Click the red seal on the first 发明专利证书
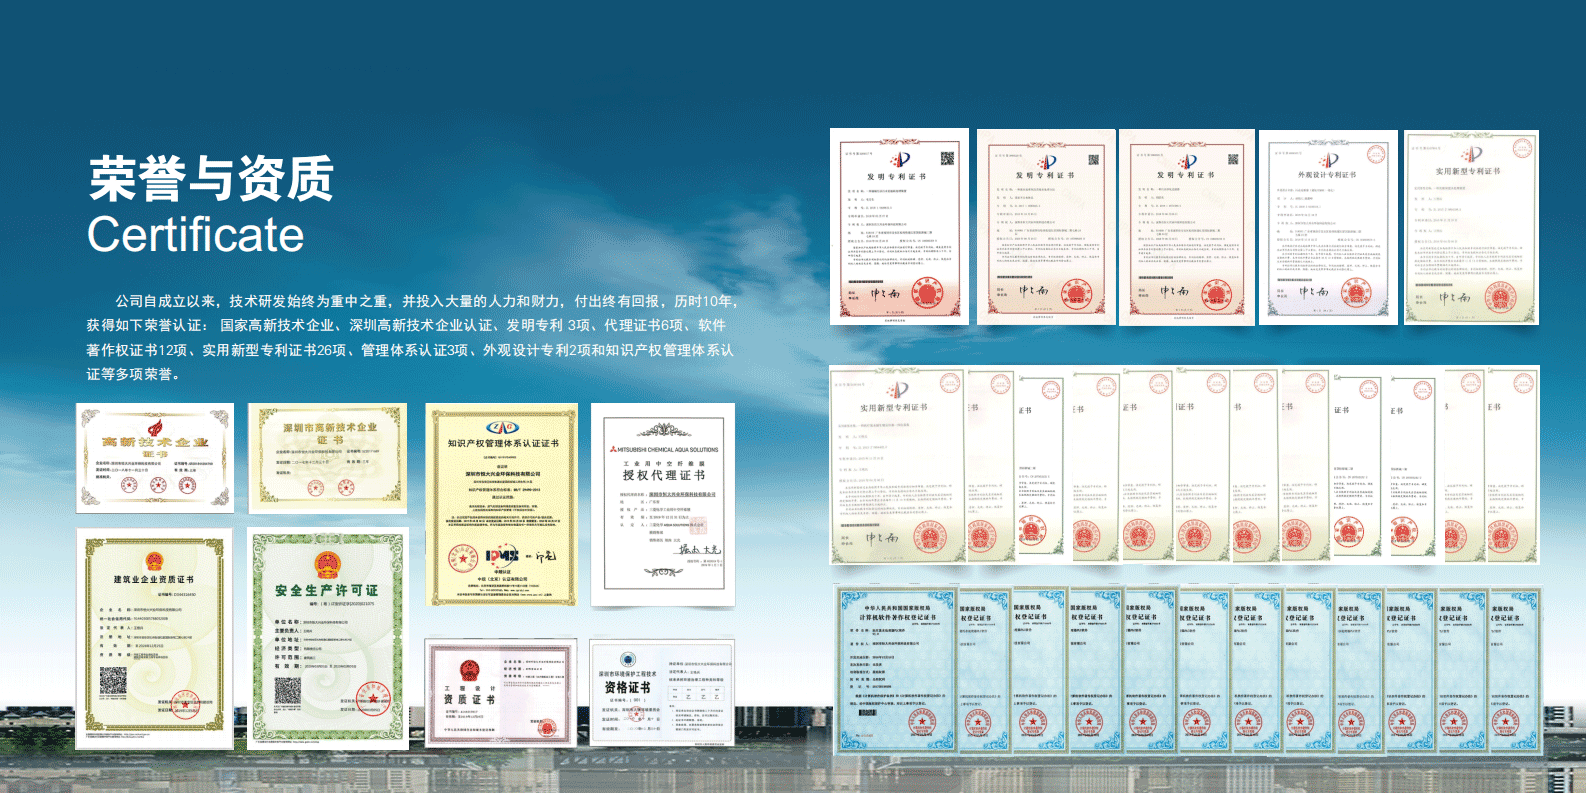 click(x=928, y=294)
